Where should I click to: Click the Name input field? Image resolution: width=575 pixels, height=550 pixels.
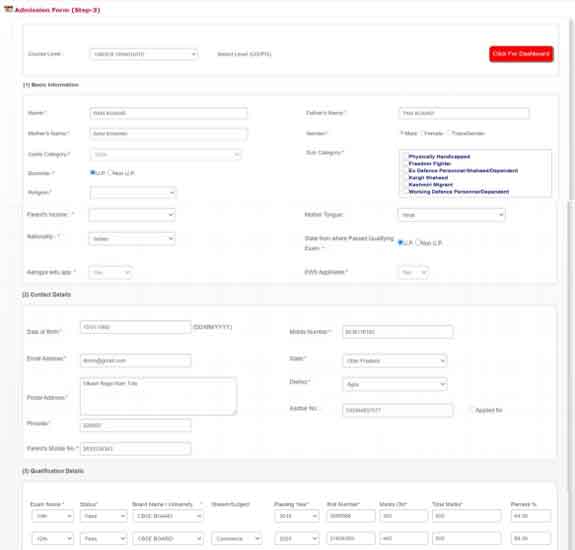[168, 113]
